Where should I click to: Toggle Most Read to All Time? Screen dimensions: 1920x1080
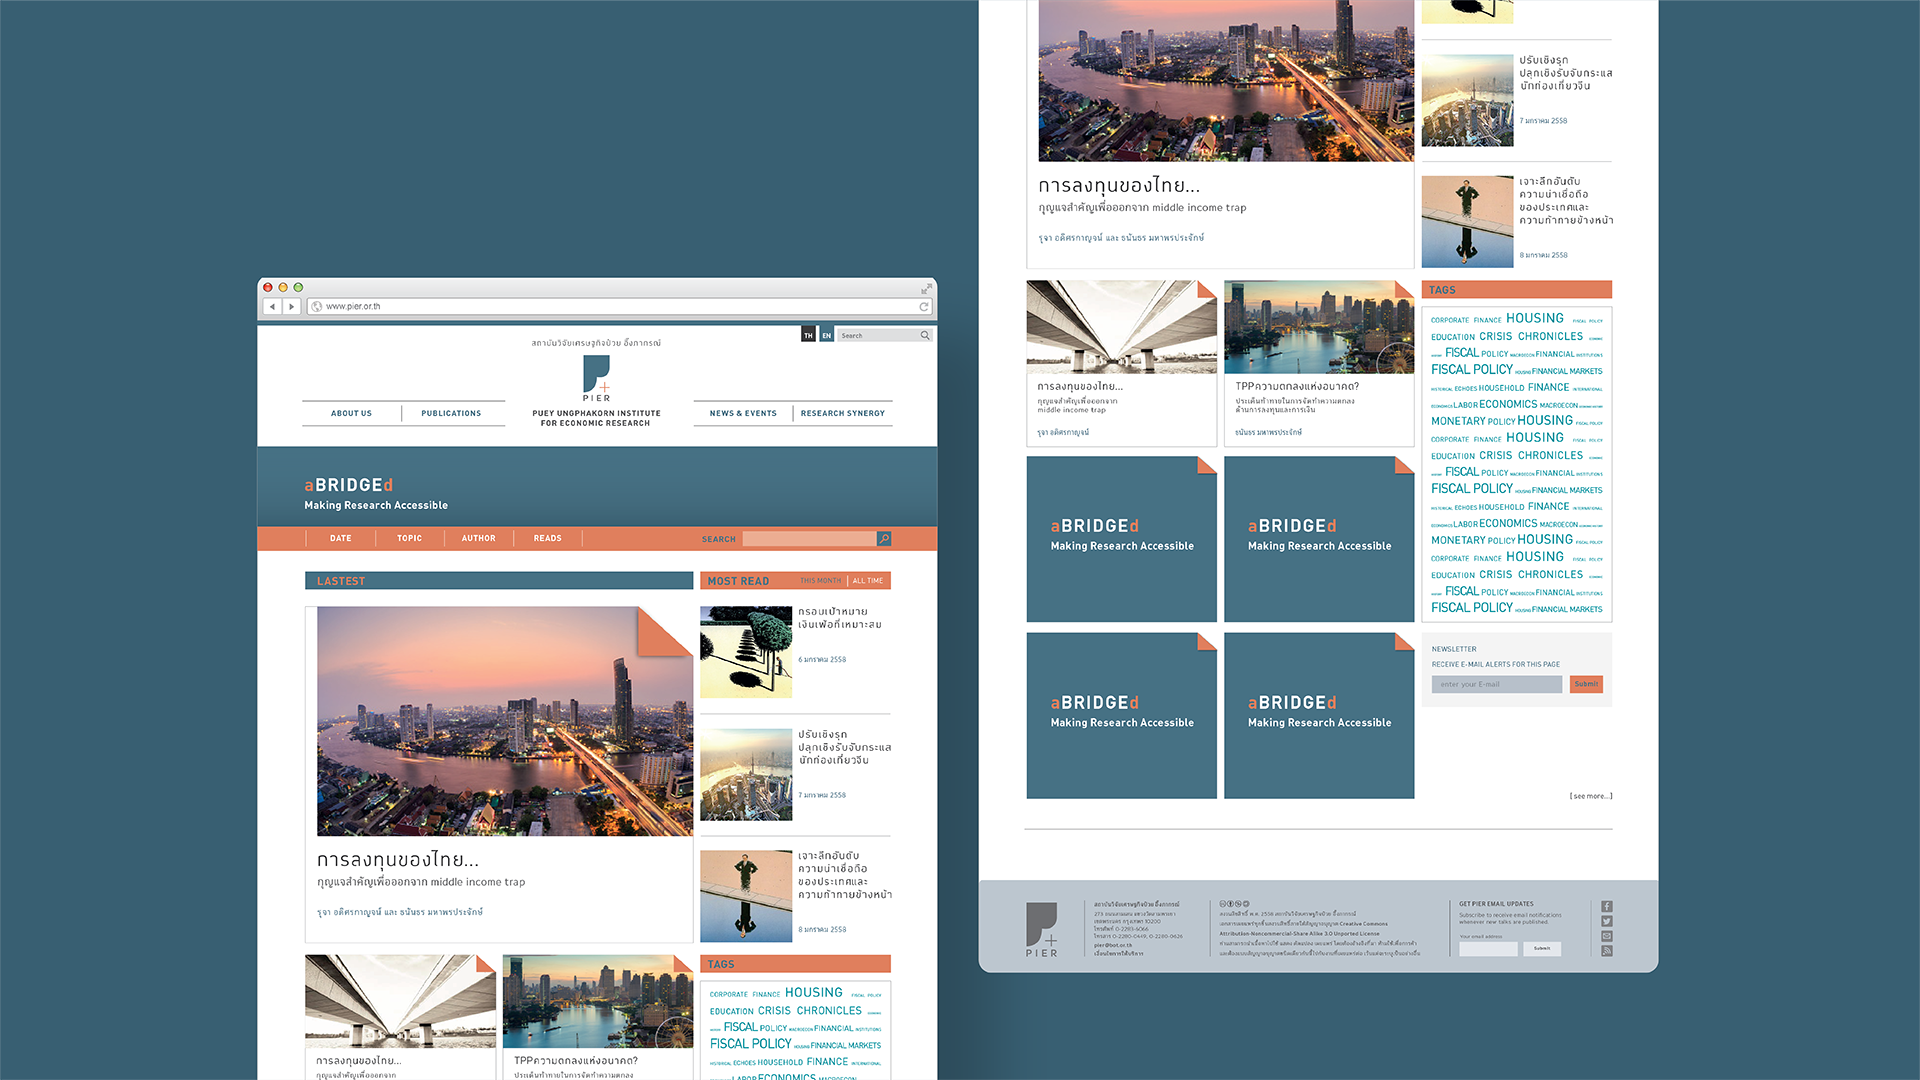[867, 581]
